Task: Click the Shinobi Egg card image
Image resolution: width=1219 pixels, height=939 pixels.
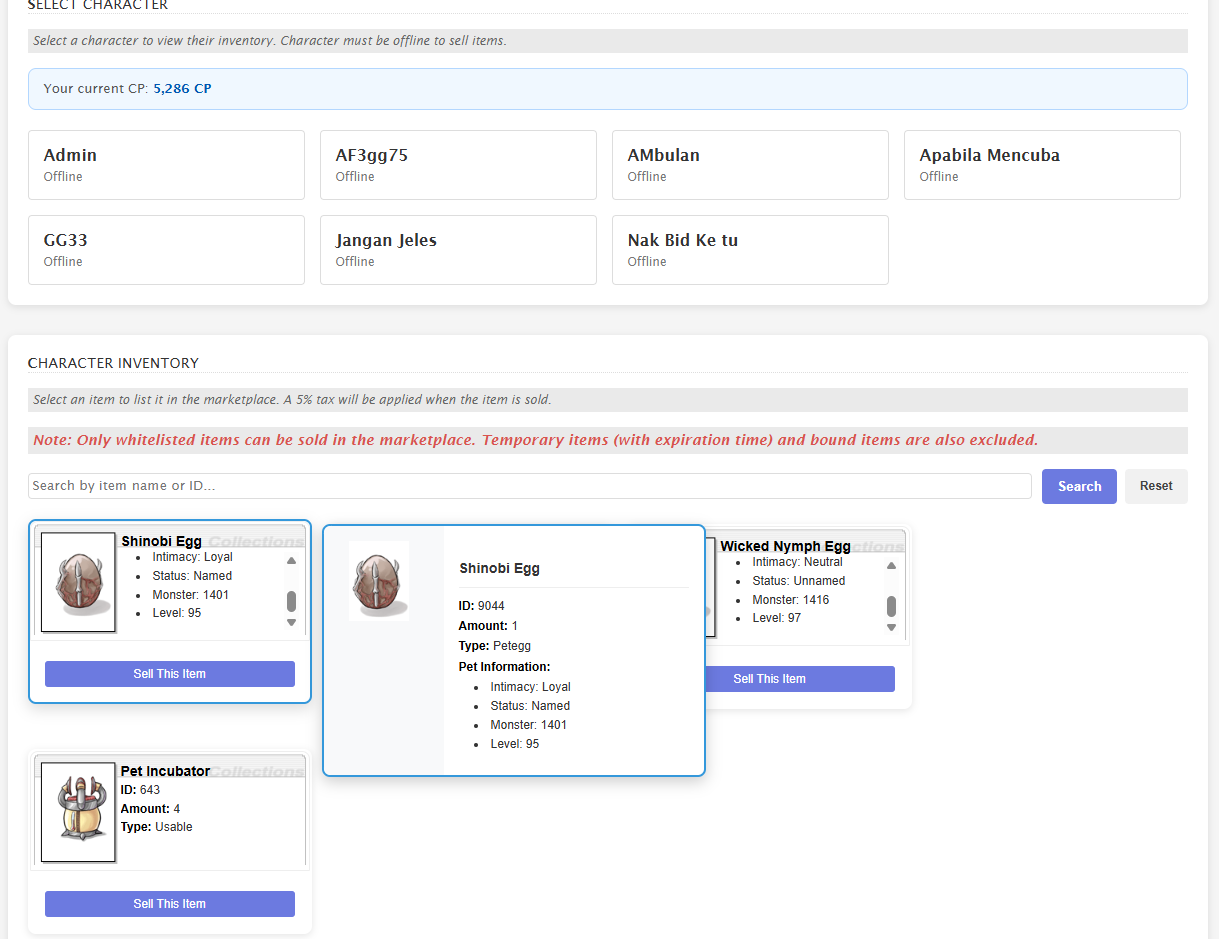Action: [78, 581]
